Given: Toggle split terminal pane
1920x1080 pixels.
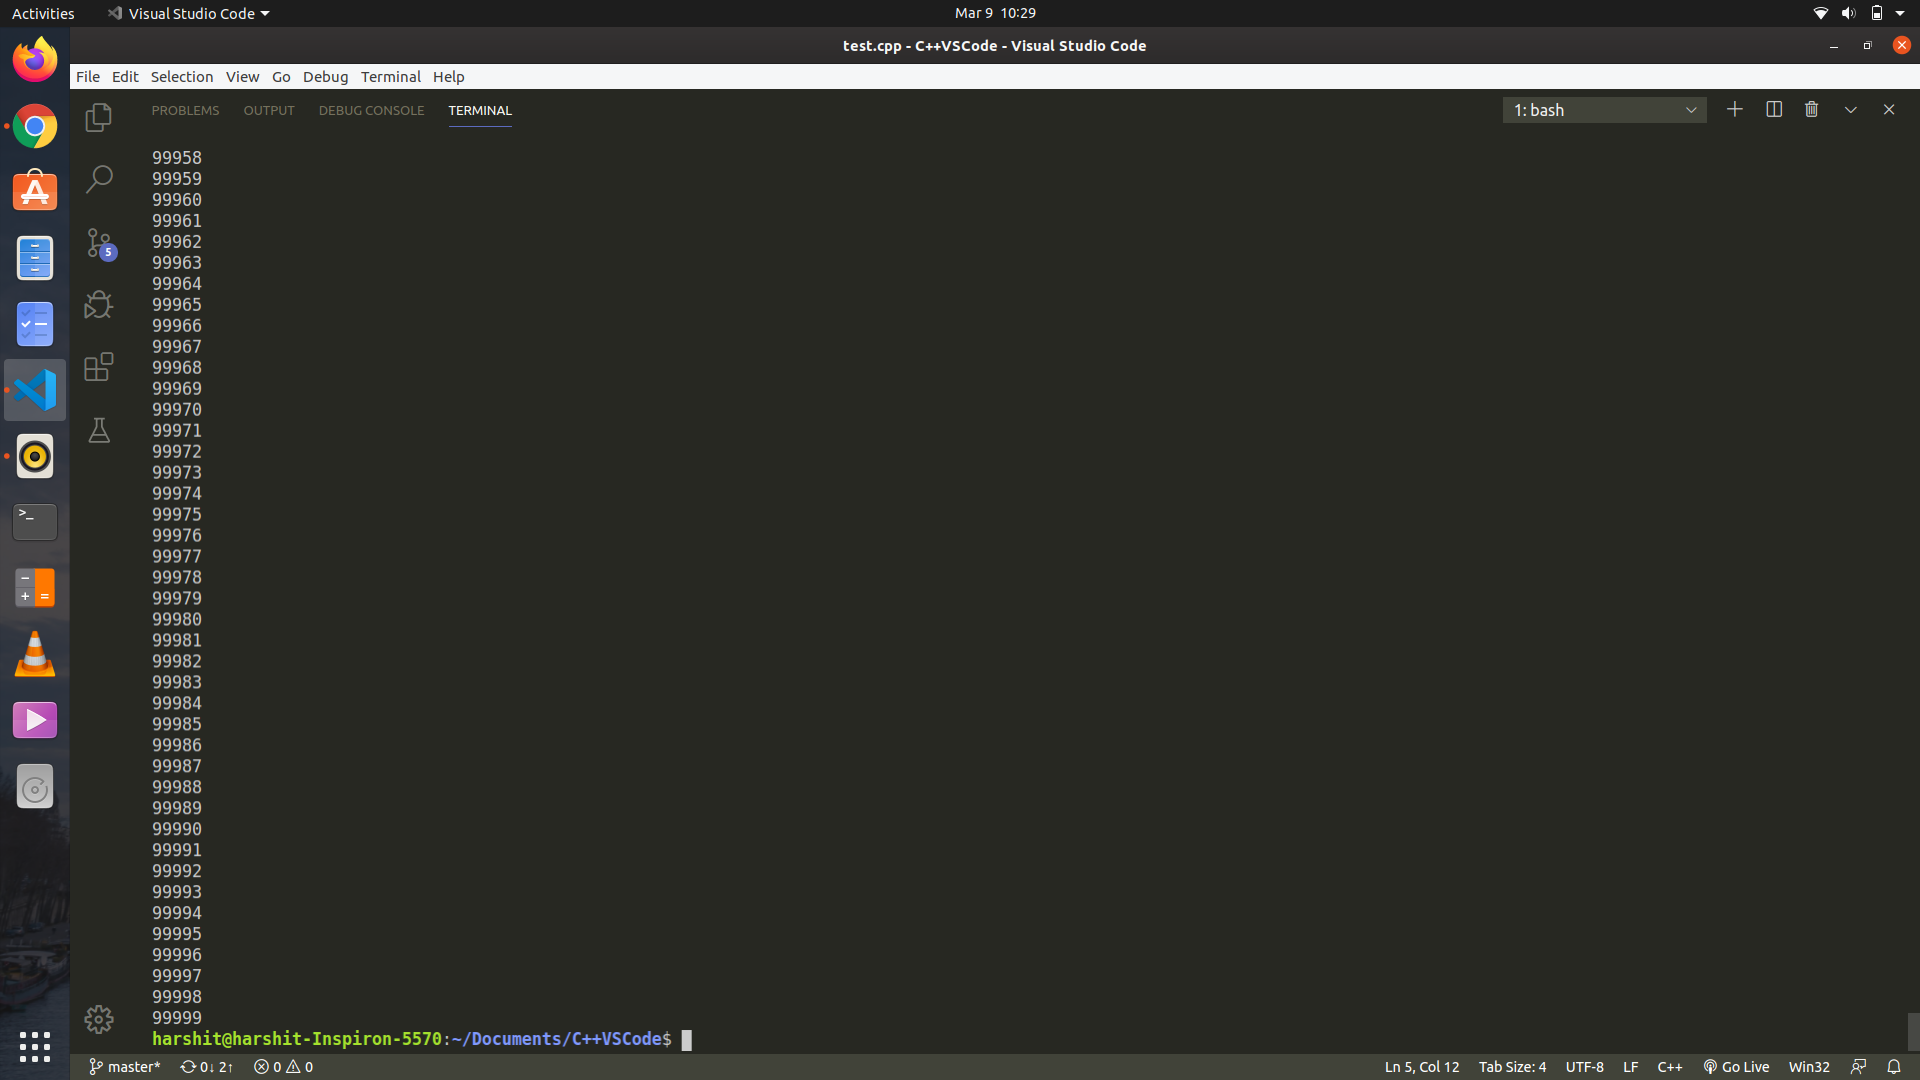Looking at the screenshot, I should [1773, 110].
